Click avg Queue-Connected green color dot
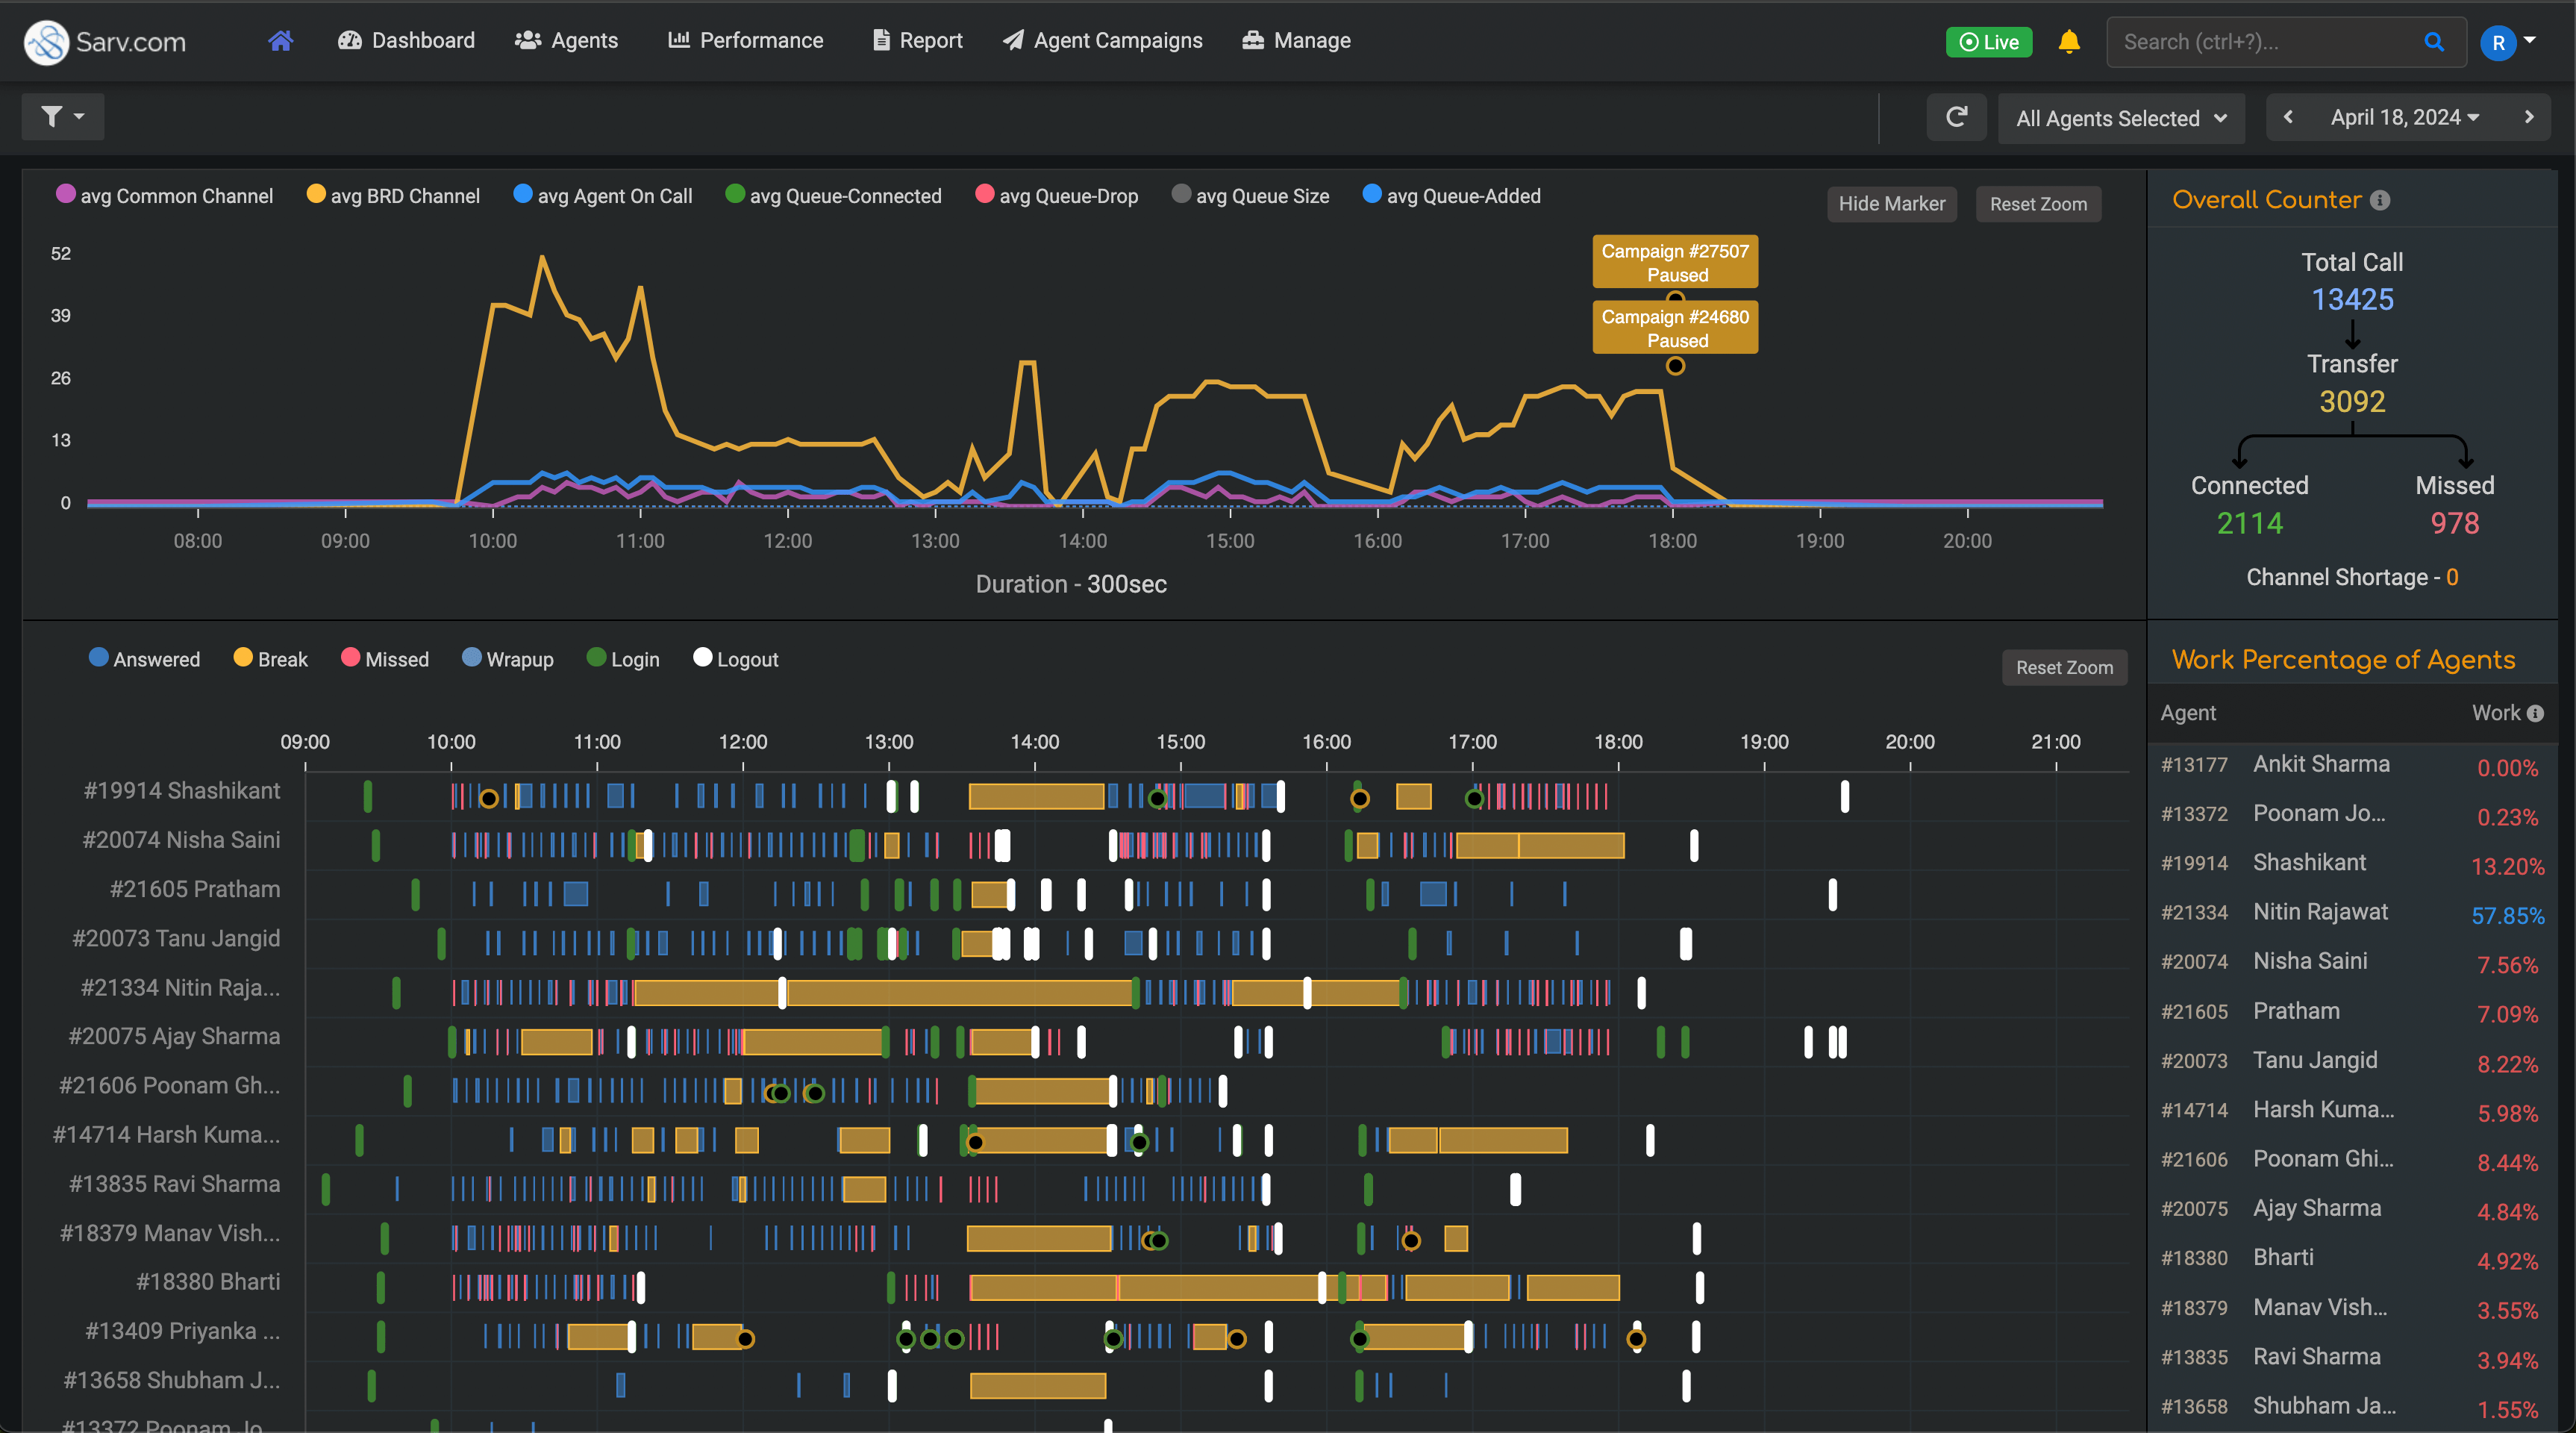The image size is (2576, 1433). click(735, 195)
